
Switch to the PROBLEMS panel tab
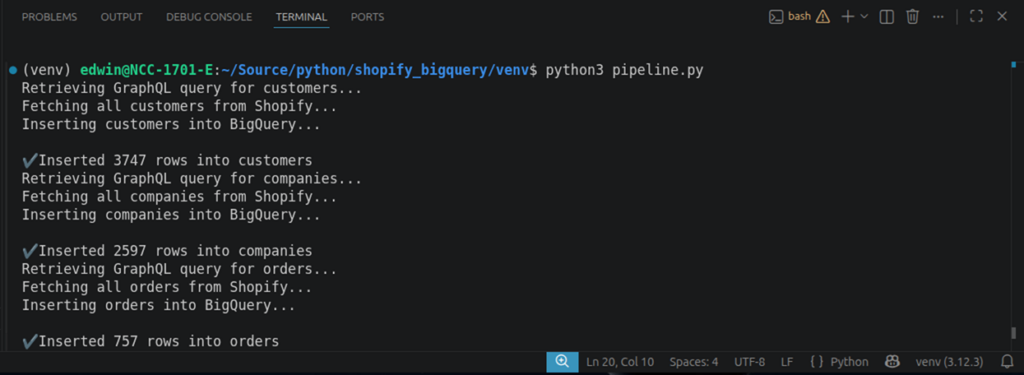click(49, 17)
